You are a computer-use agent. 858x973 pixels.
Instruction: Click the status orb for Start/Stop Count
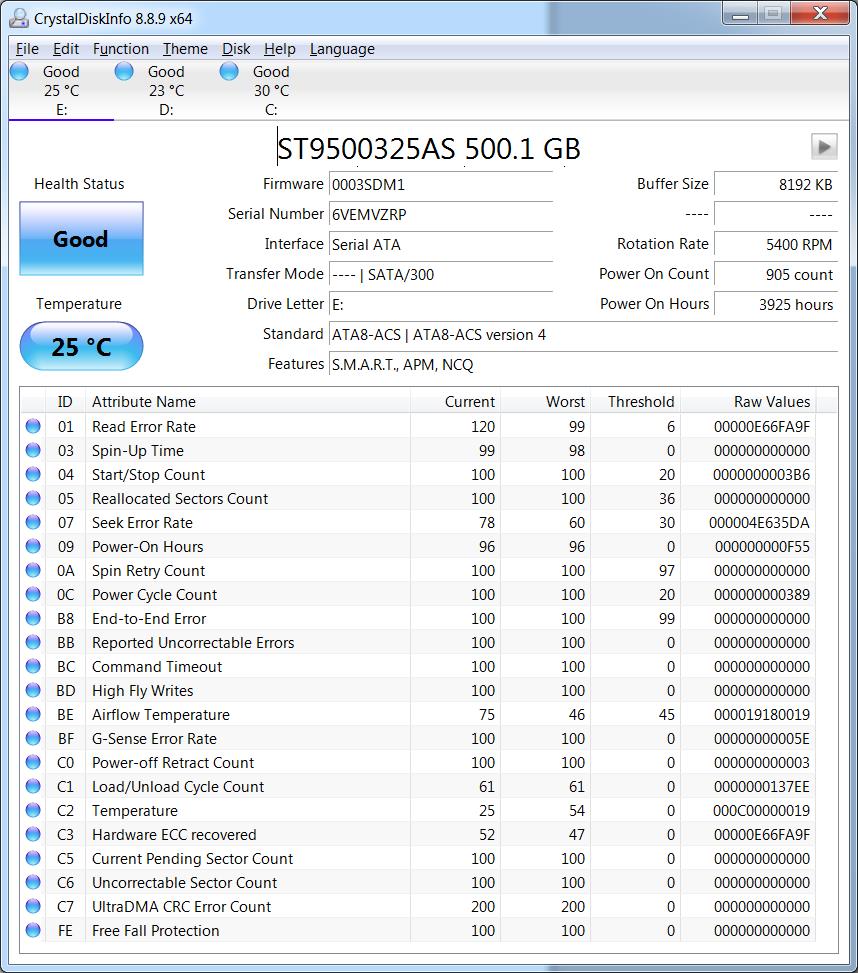click(x=33, y=475)
